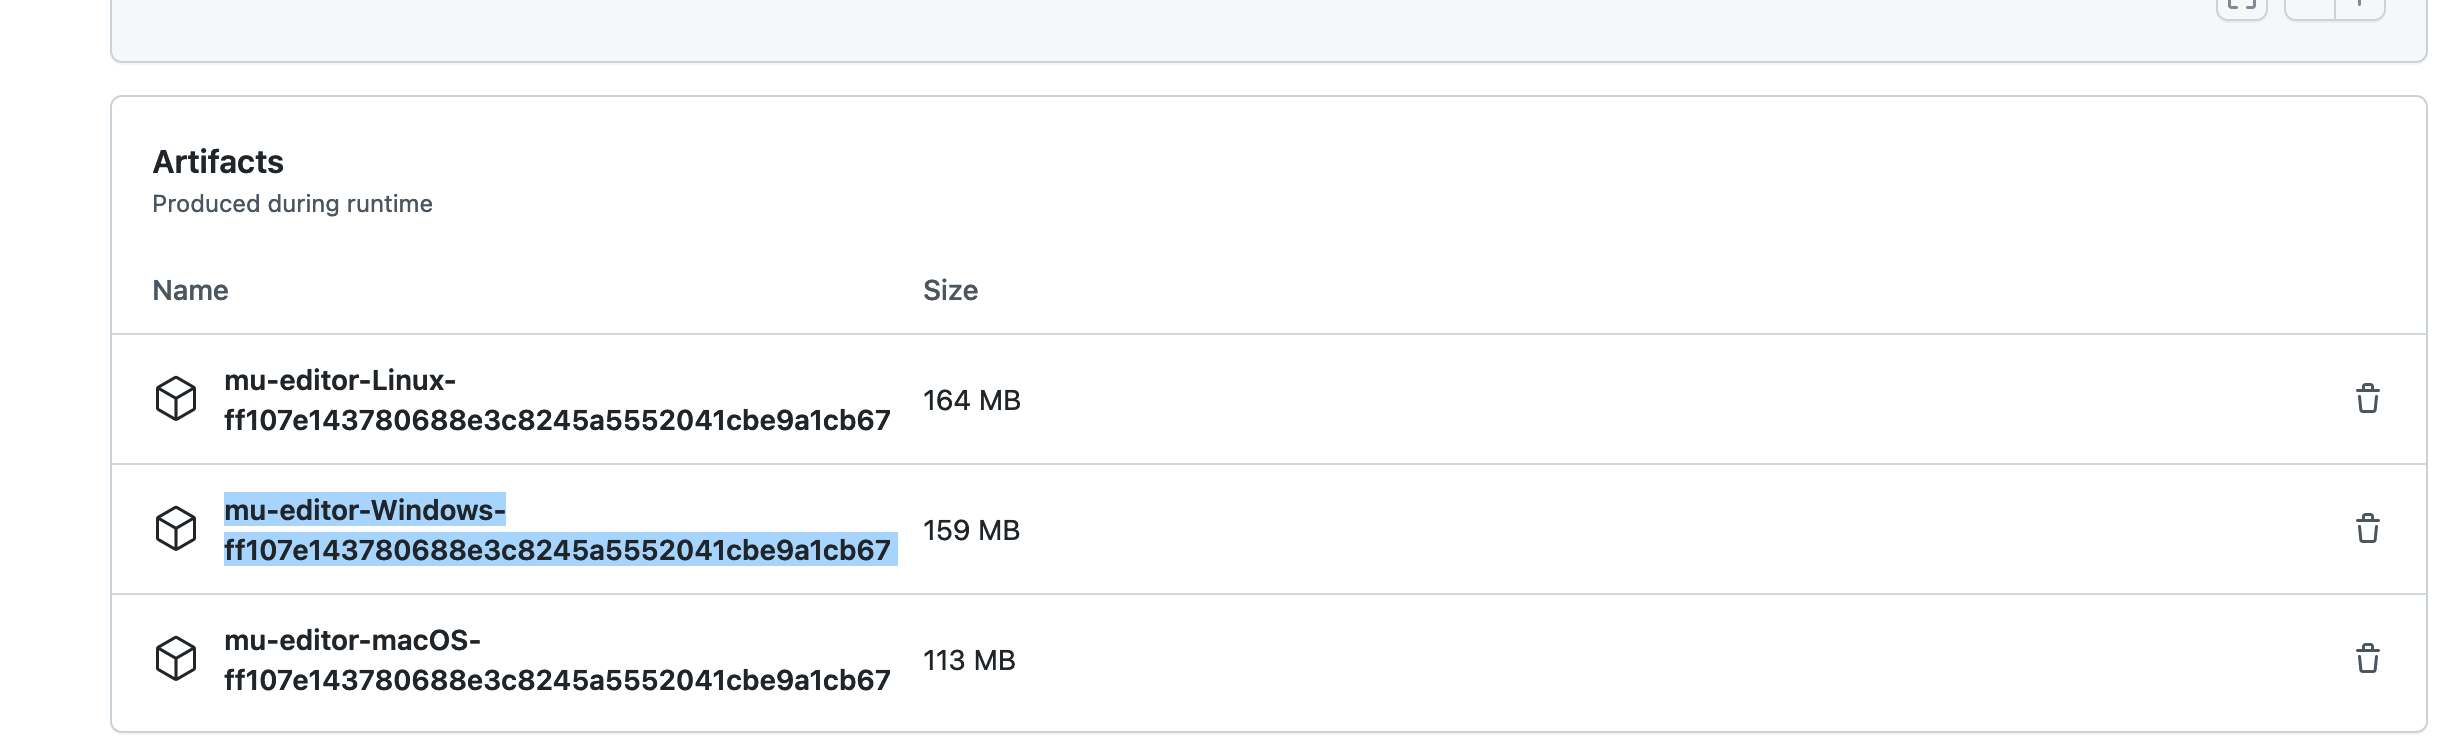Click the Size column header

tap(950, 290)
